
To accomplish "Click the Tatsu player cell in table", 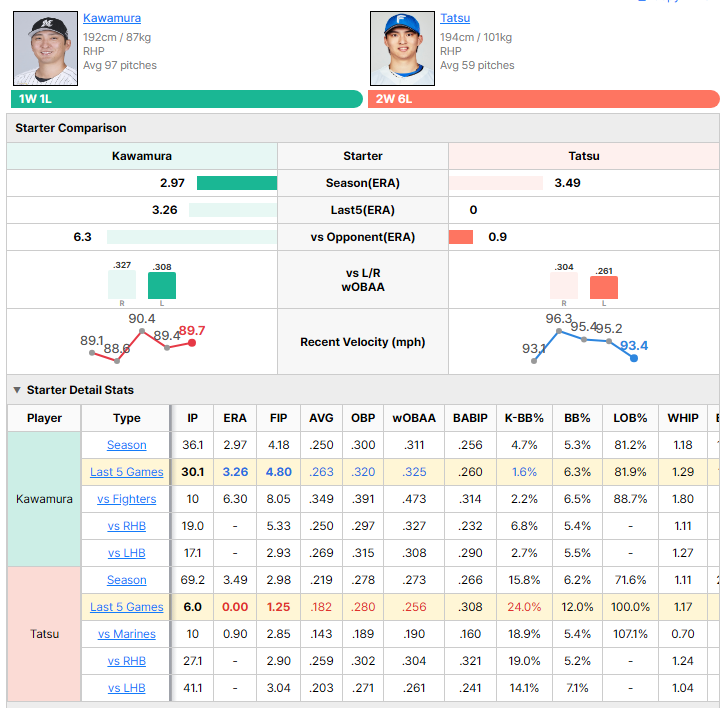I will coord(44,634).
